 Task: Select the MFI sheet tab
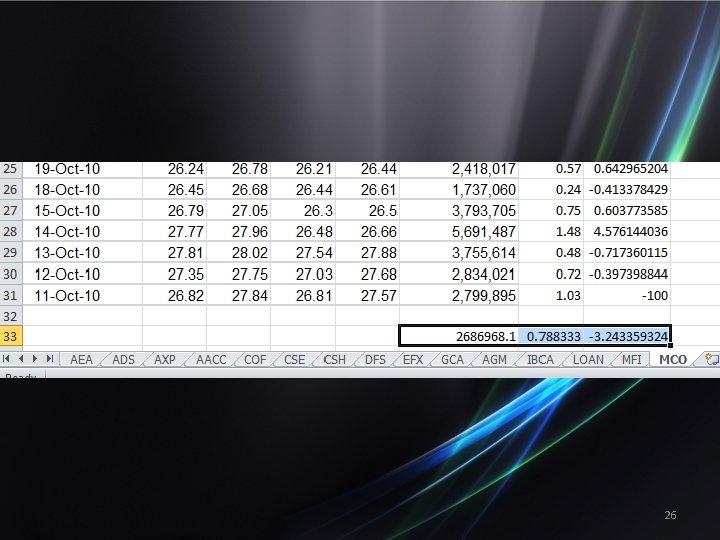(631, 360)
